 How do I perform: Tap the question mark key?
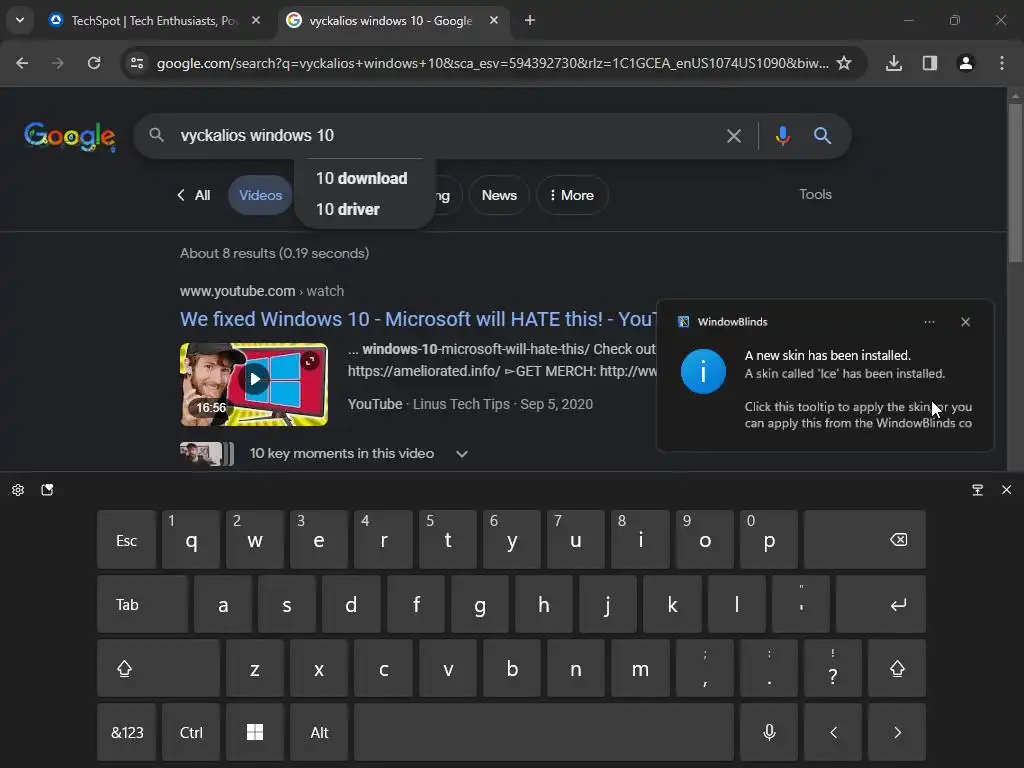click(x=833, y=669)
